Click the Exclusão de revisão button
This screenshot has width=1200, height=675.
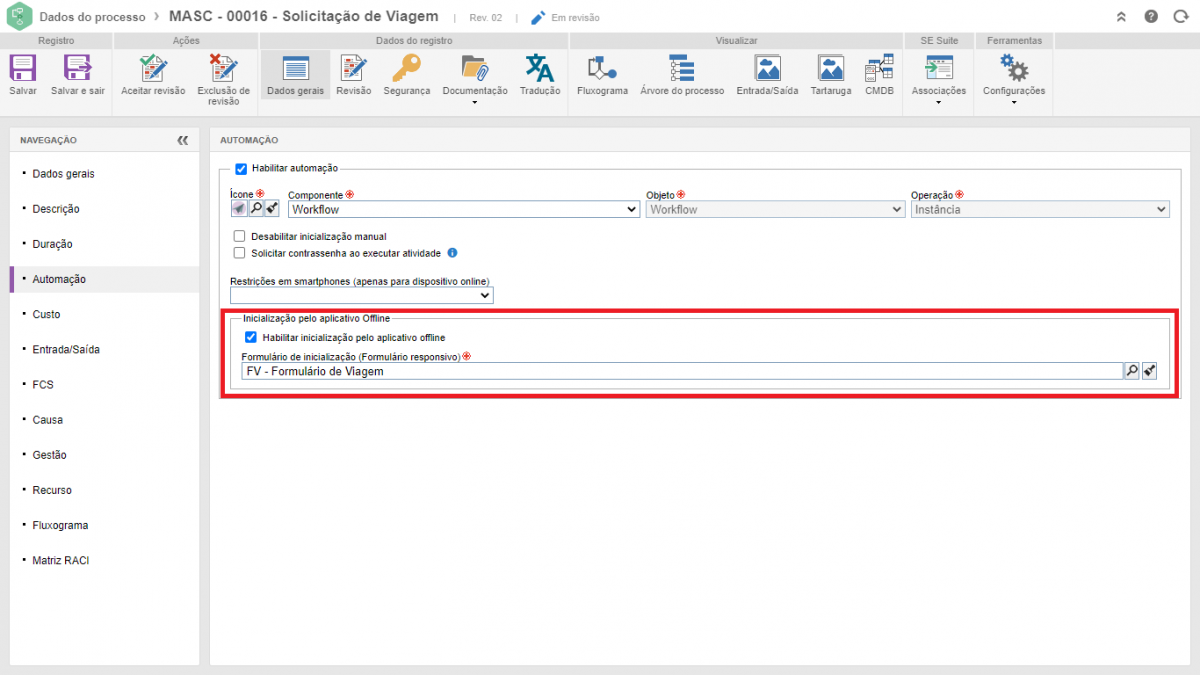point(223,69)
